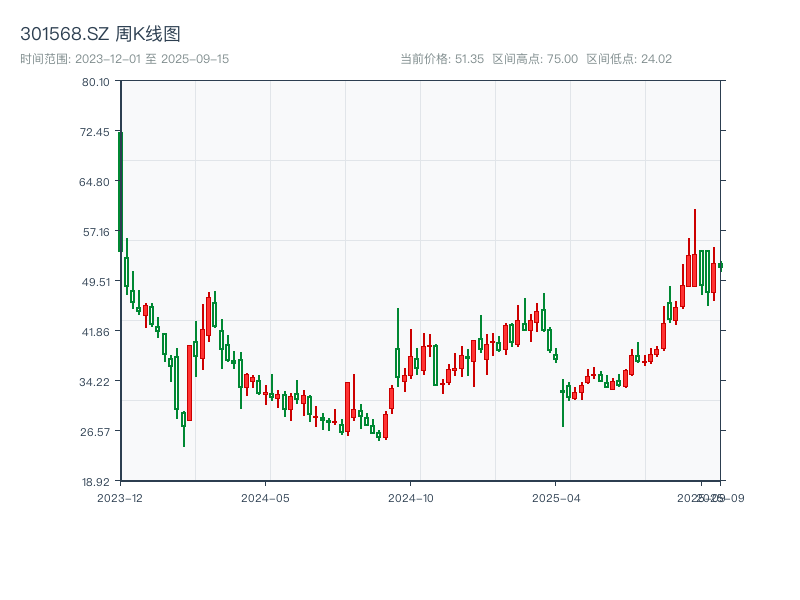The width and height of the screenshot is (800, 600).
Task: Click the 2023-12 x-axis label
Action: 120,498
